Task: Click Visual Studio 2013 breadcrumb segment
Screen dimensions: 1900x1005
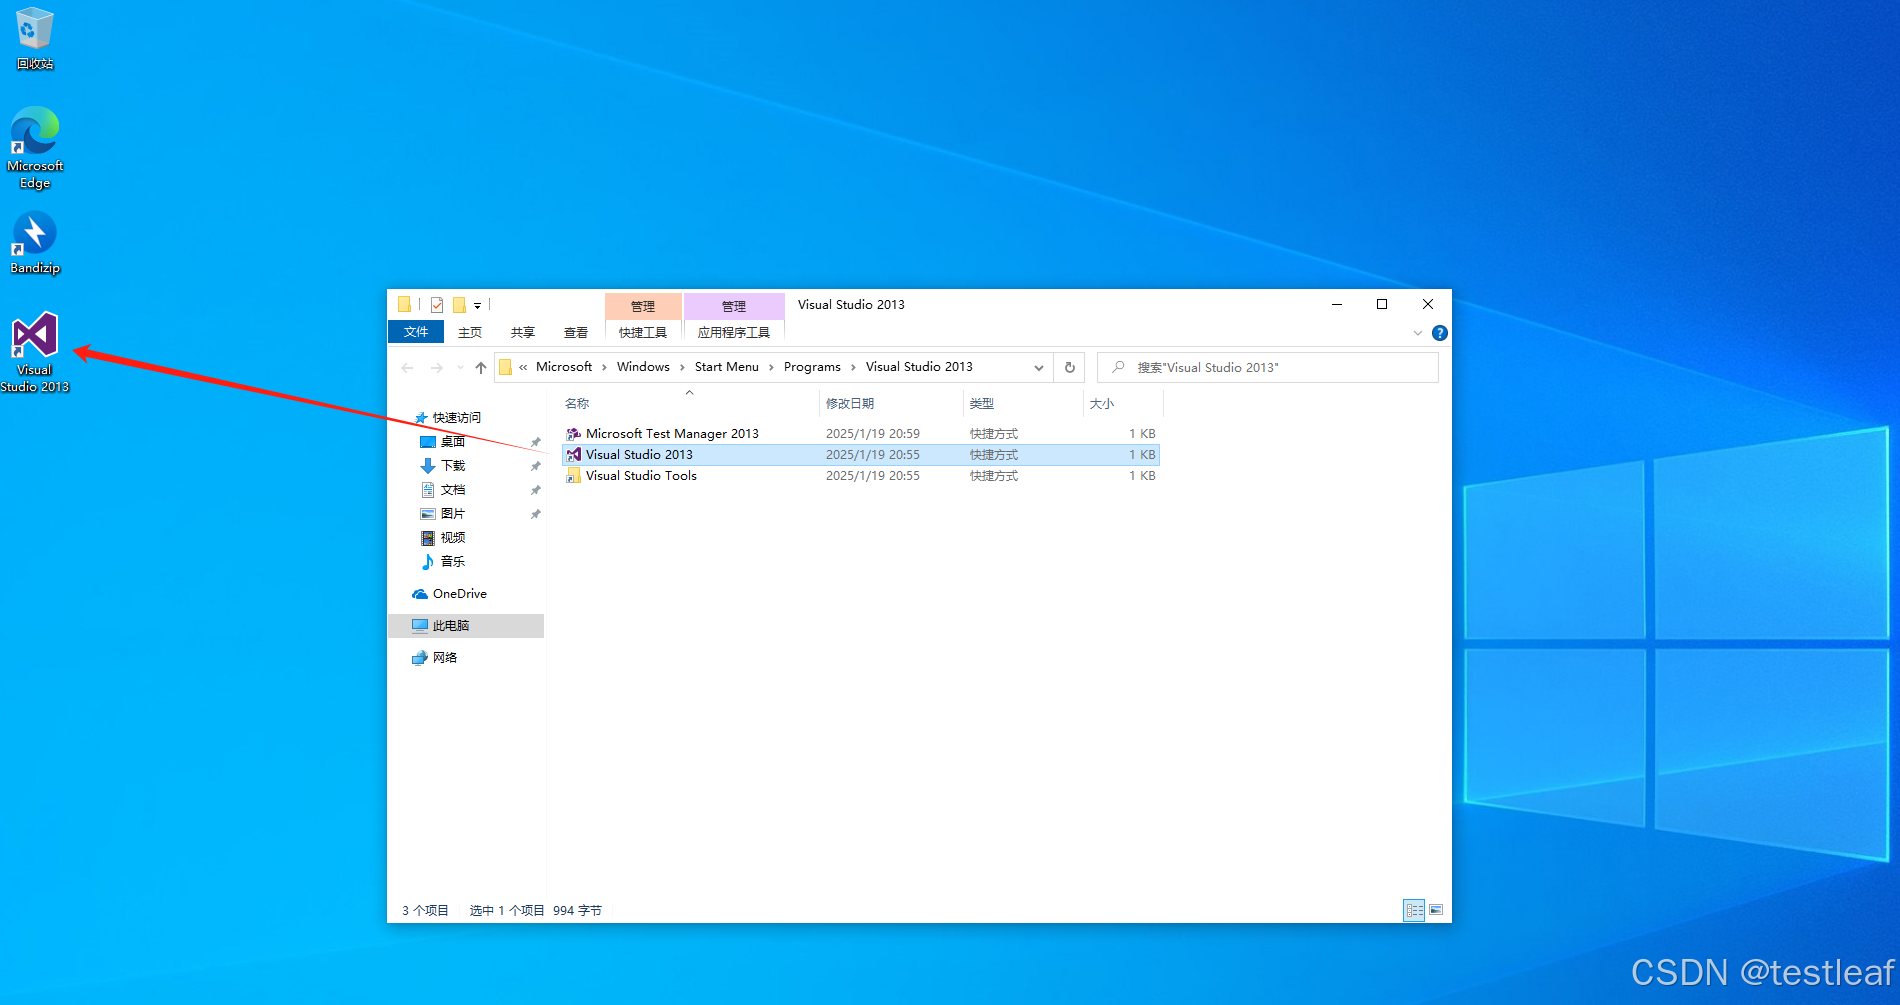Action: (919, 367)
